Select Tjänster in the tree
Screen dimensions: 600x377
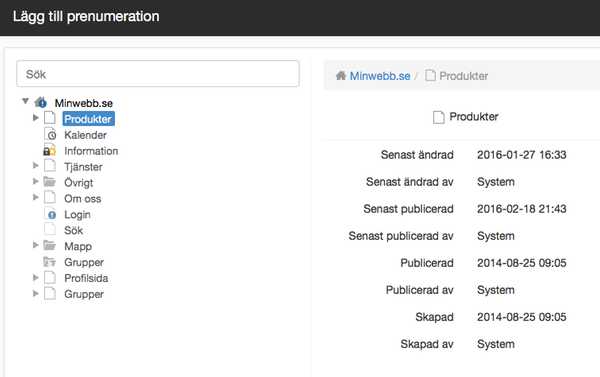(x=83, y=167)
